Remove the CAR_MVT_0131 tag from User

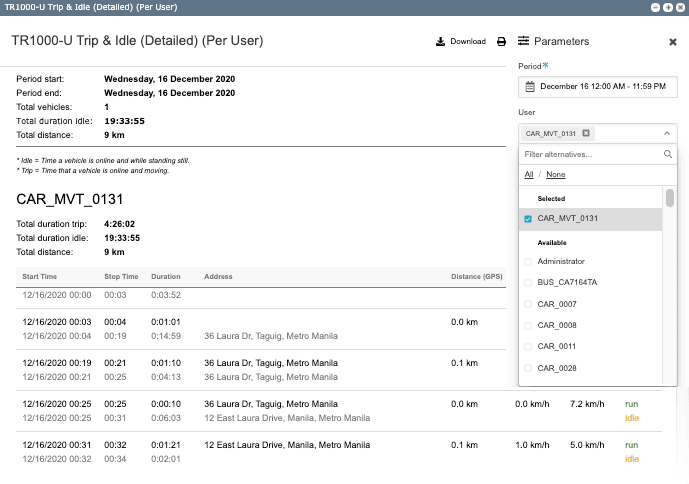click(586, 133)
